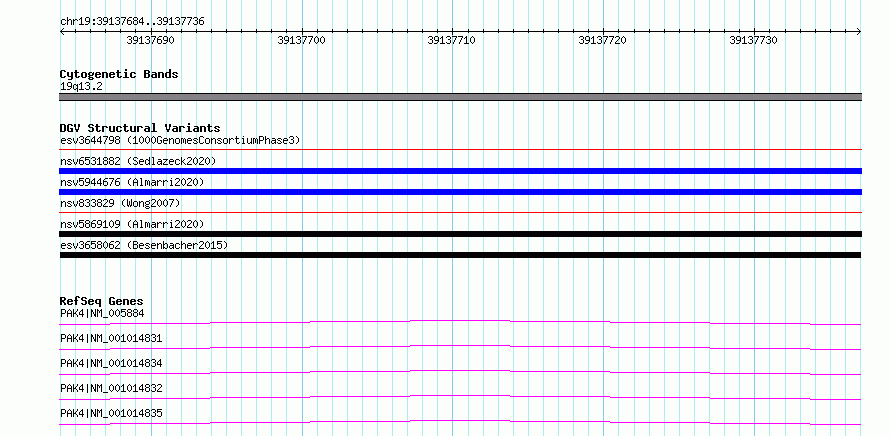Click the red line under nsv833829
This screenshot has height=436, width=890.
point(460,213)
